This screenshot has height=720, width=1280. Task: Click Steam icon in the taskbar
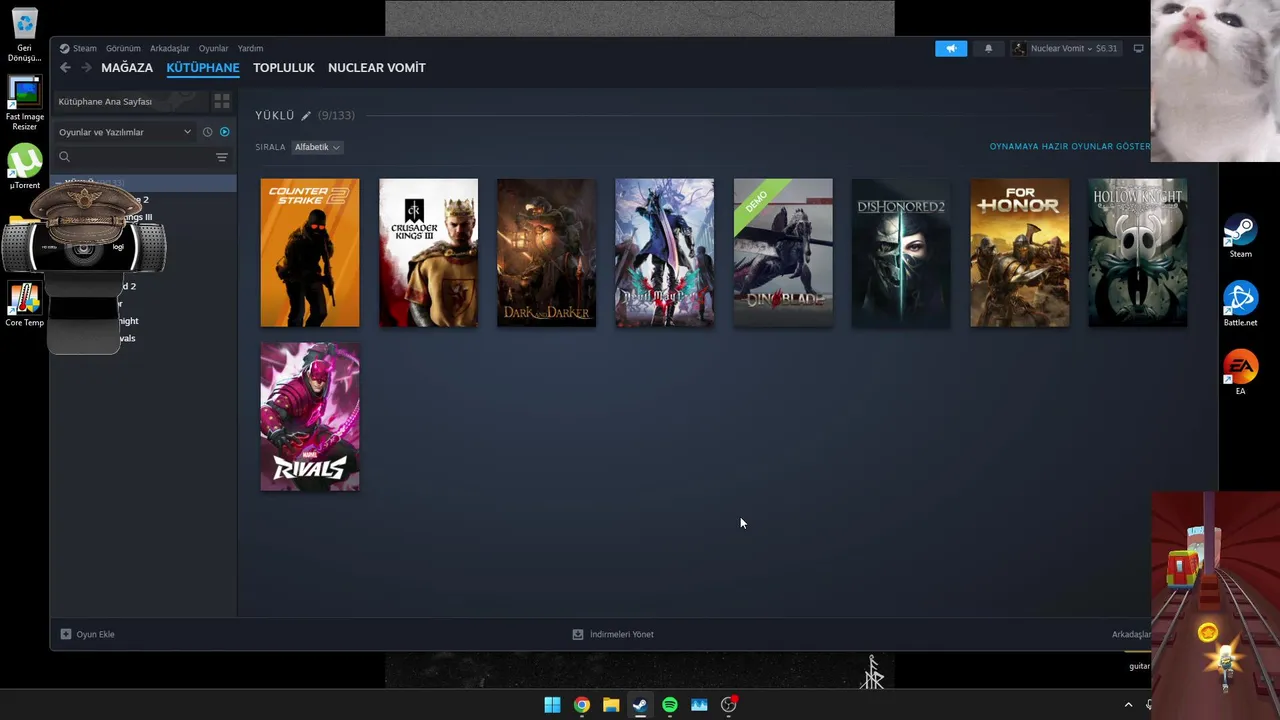640,705
